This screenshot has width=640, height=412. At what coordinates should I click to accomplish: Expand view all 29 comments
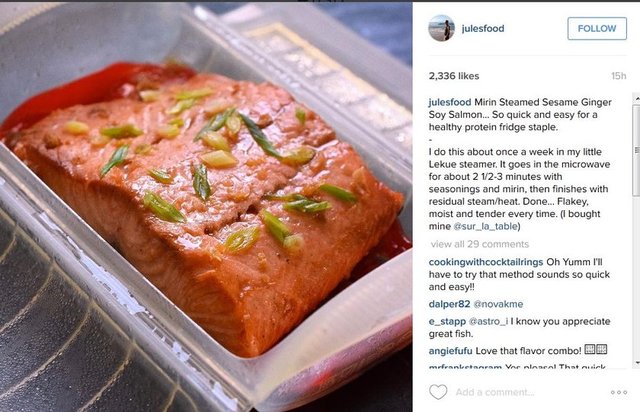[x=480, y=244]
